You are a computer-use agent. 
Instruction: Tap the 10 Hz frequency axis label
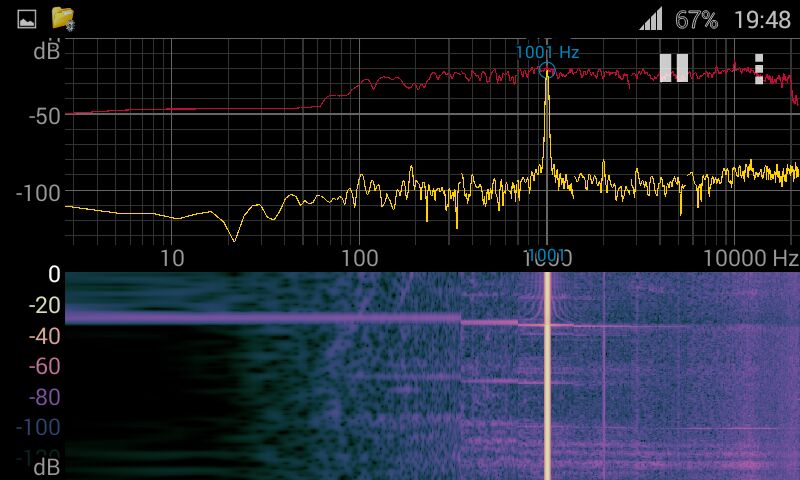tap(172, 258)
